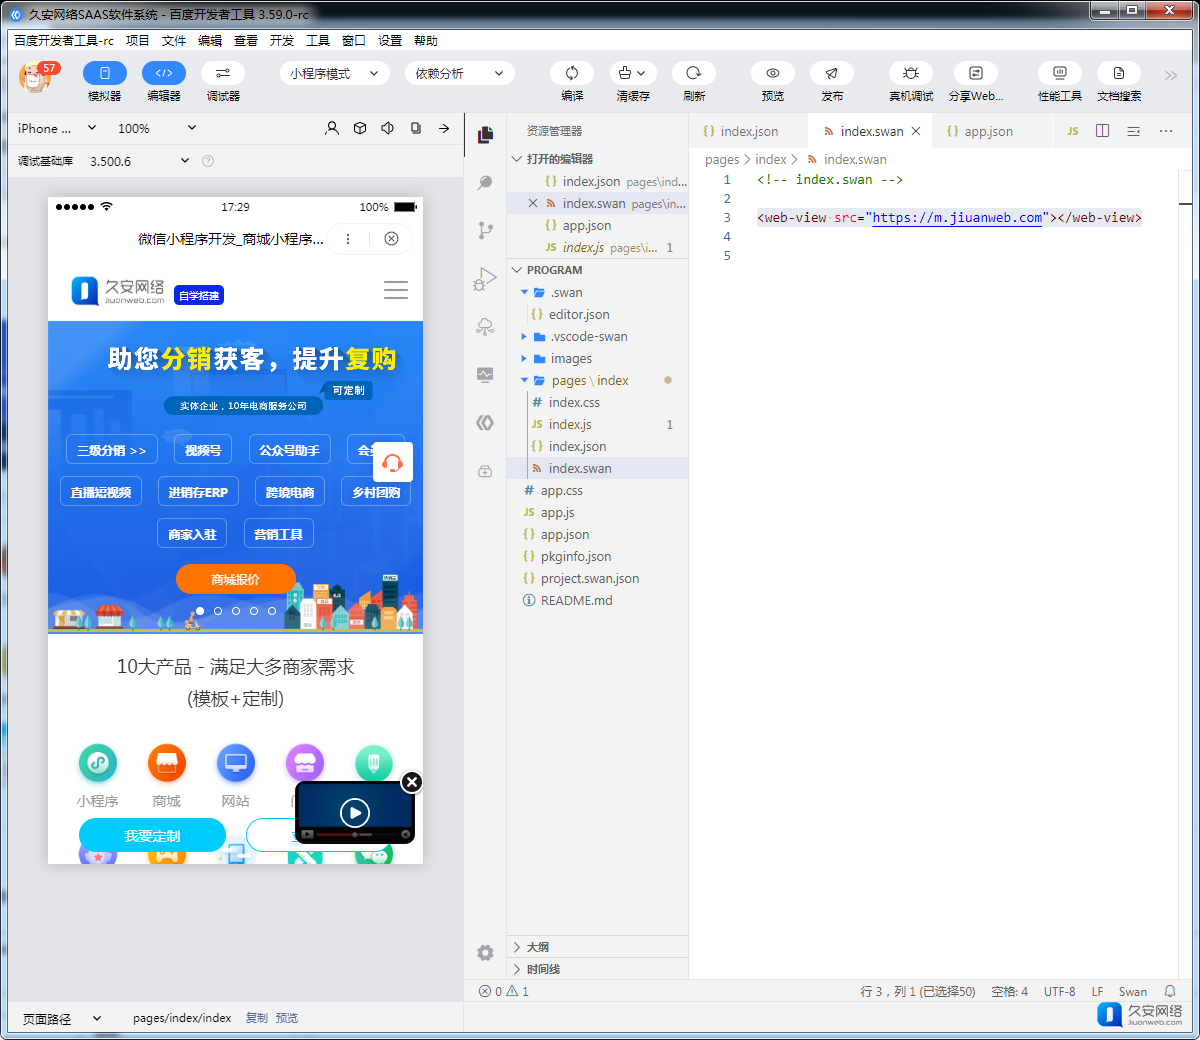Click the 我要定制 button

(153, 835)
